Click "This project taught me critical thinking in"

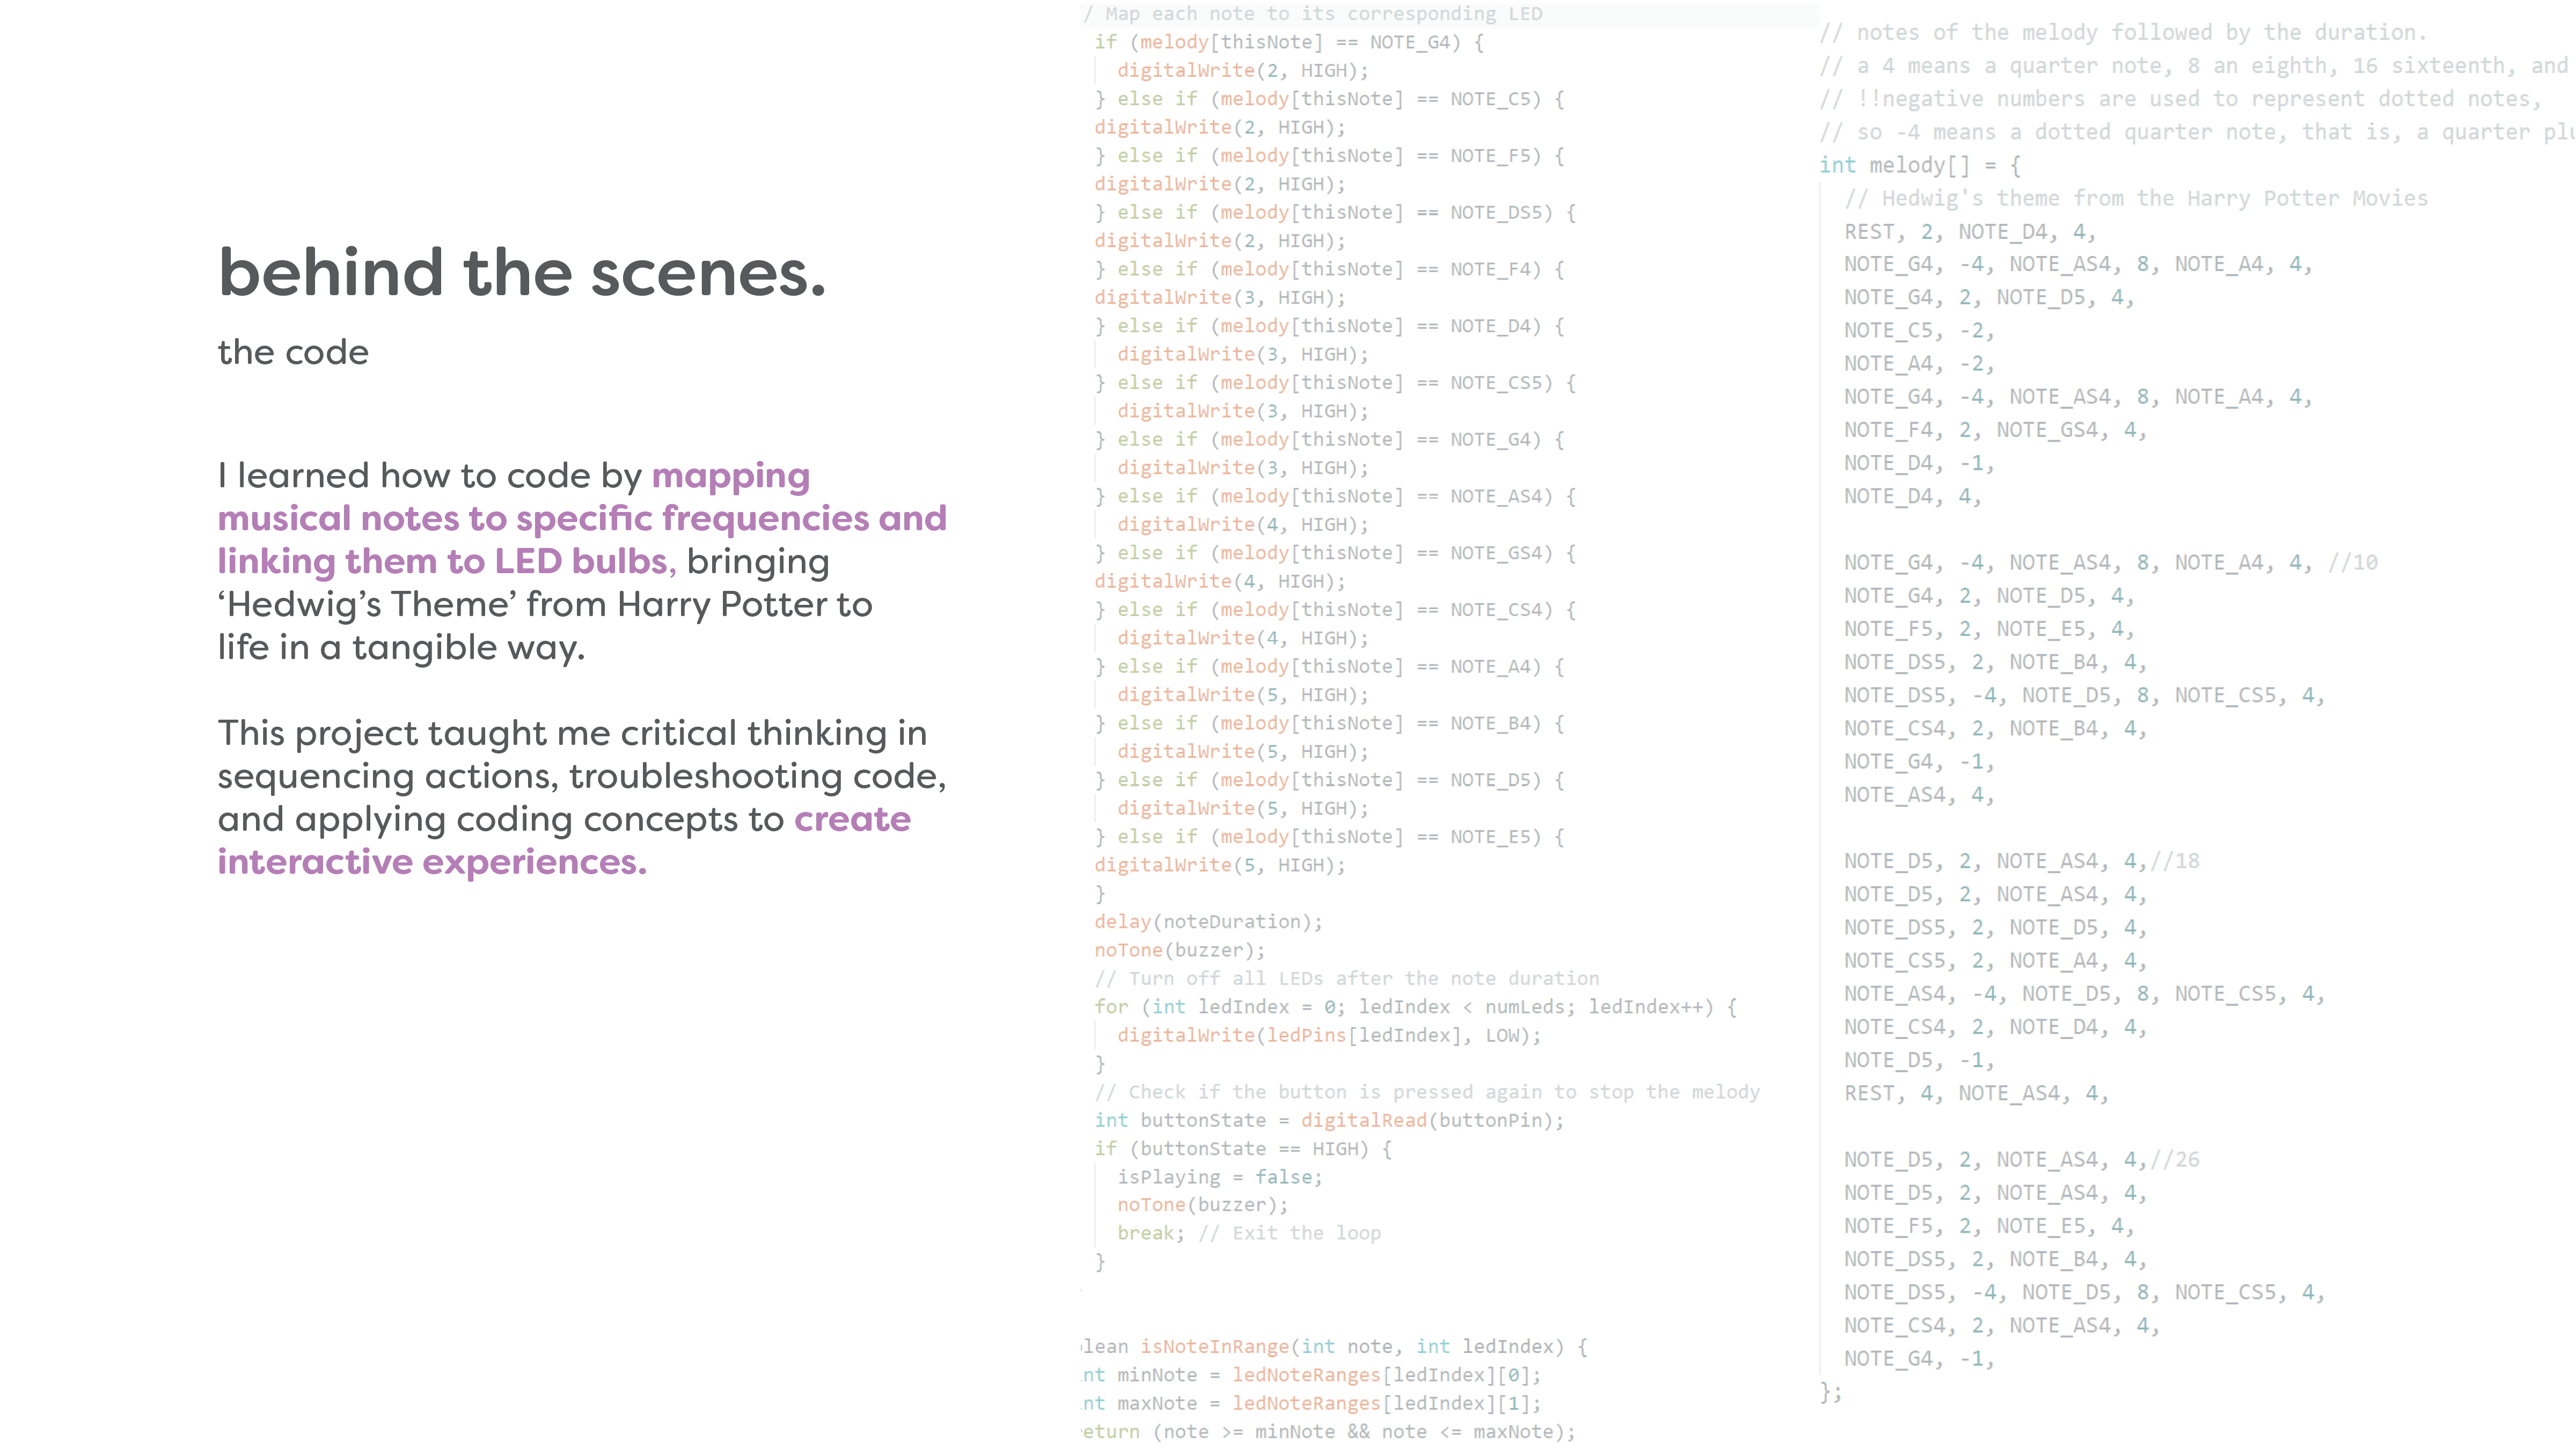tap(572, 733)
